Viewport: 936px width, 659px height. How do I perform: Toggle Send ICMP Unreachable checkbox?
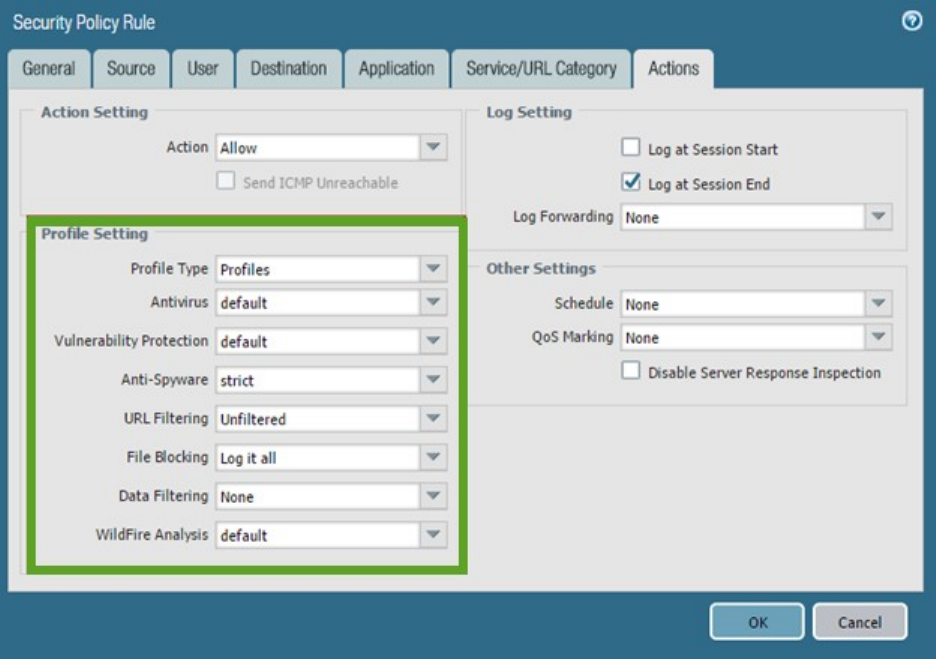pos(226,180)
